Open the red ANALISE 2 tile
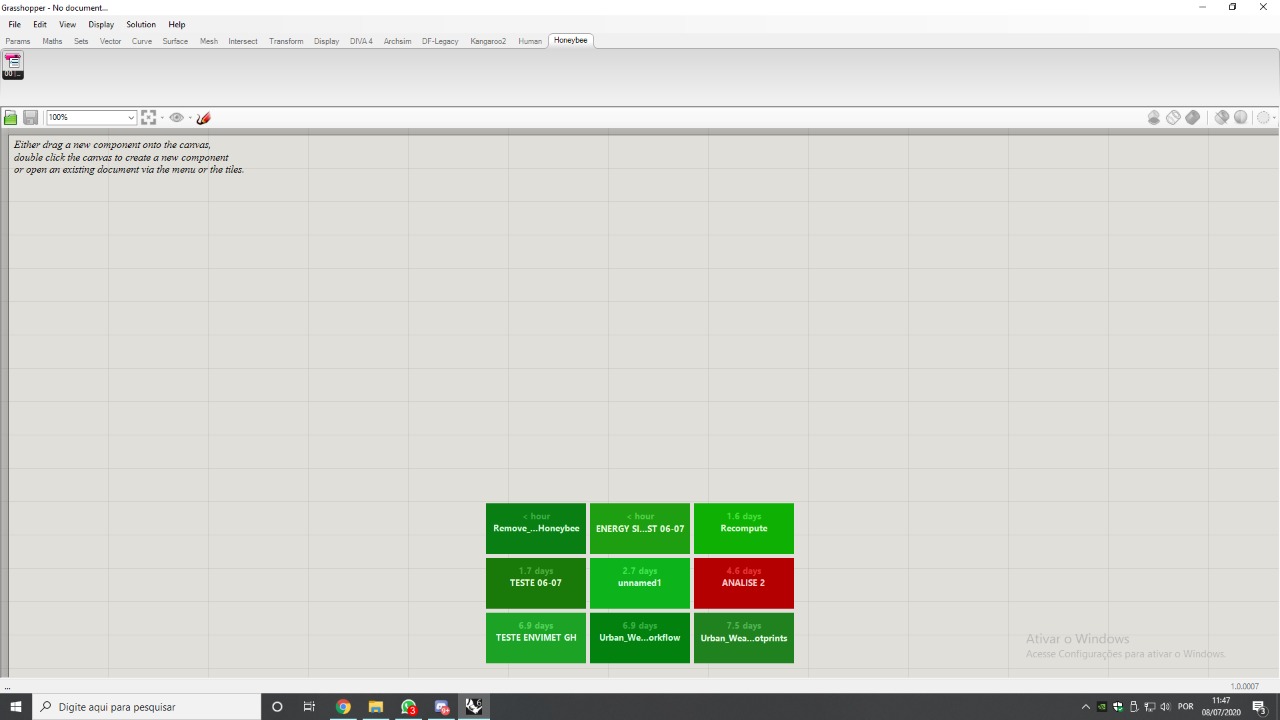 click(x=744, y=583)
